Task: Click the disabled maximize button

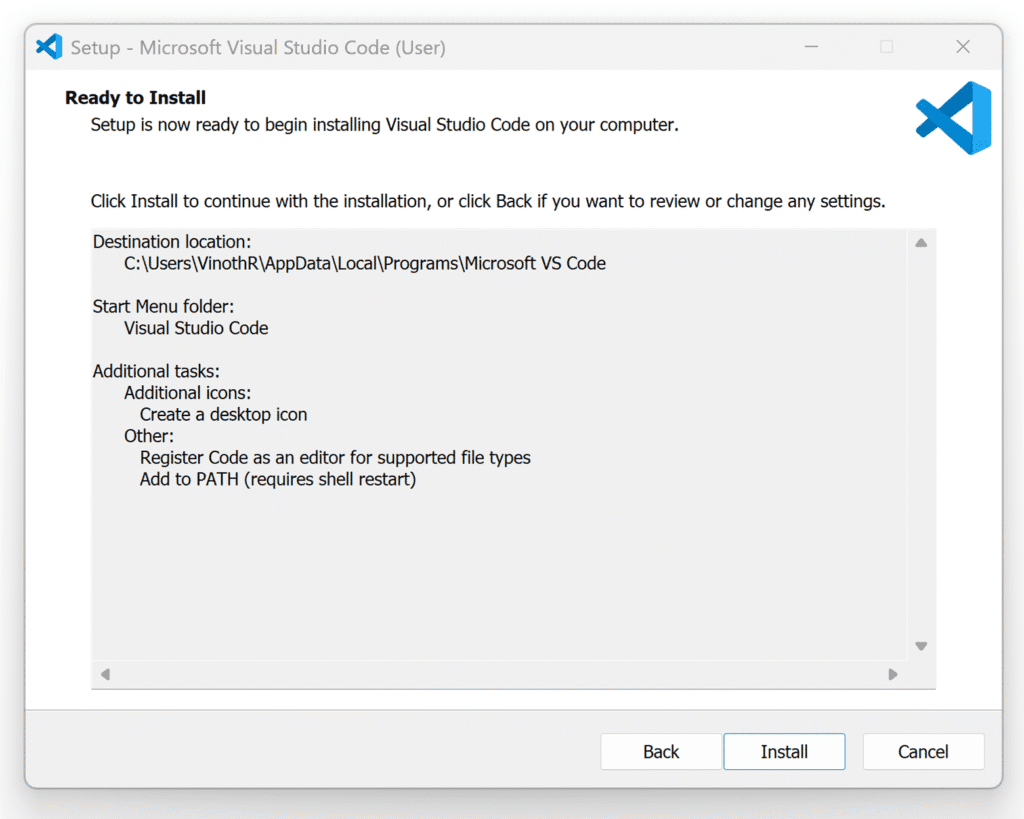Action: [x=886, y=47]
